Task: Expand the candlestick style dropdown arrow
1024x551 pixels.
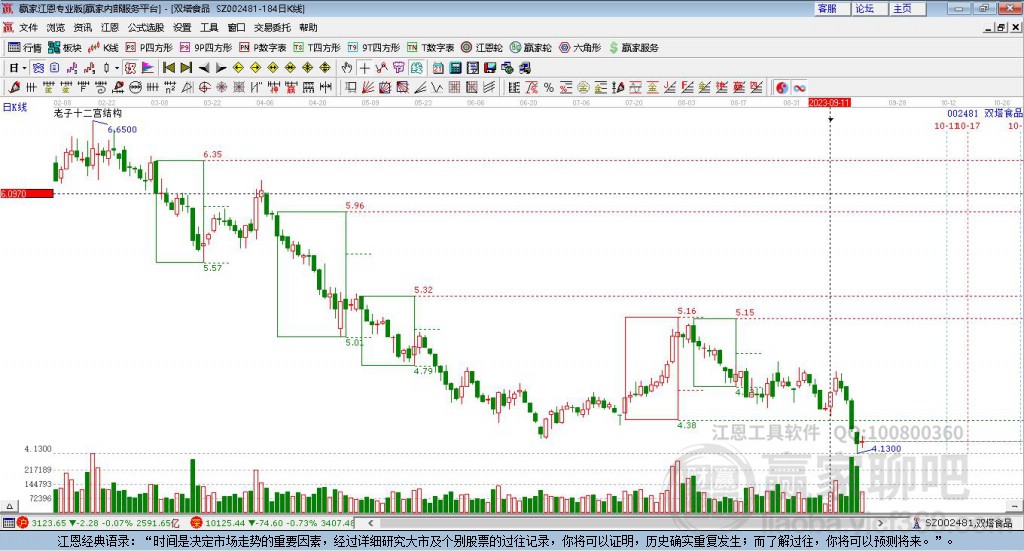Action: 117,68
